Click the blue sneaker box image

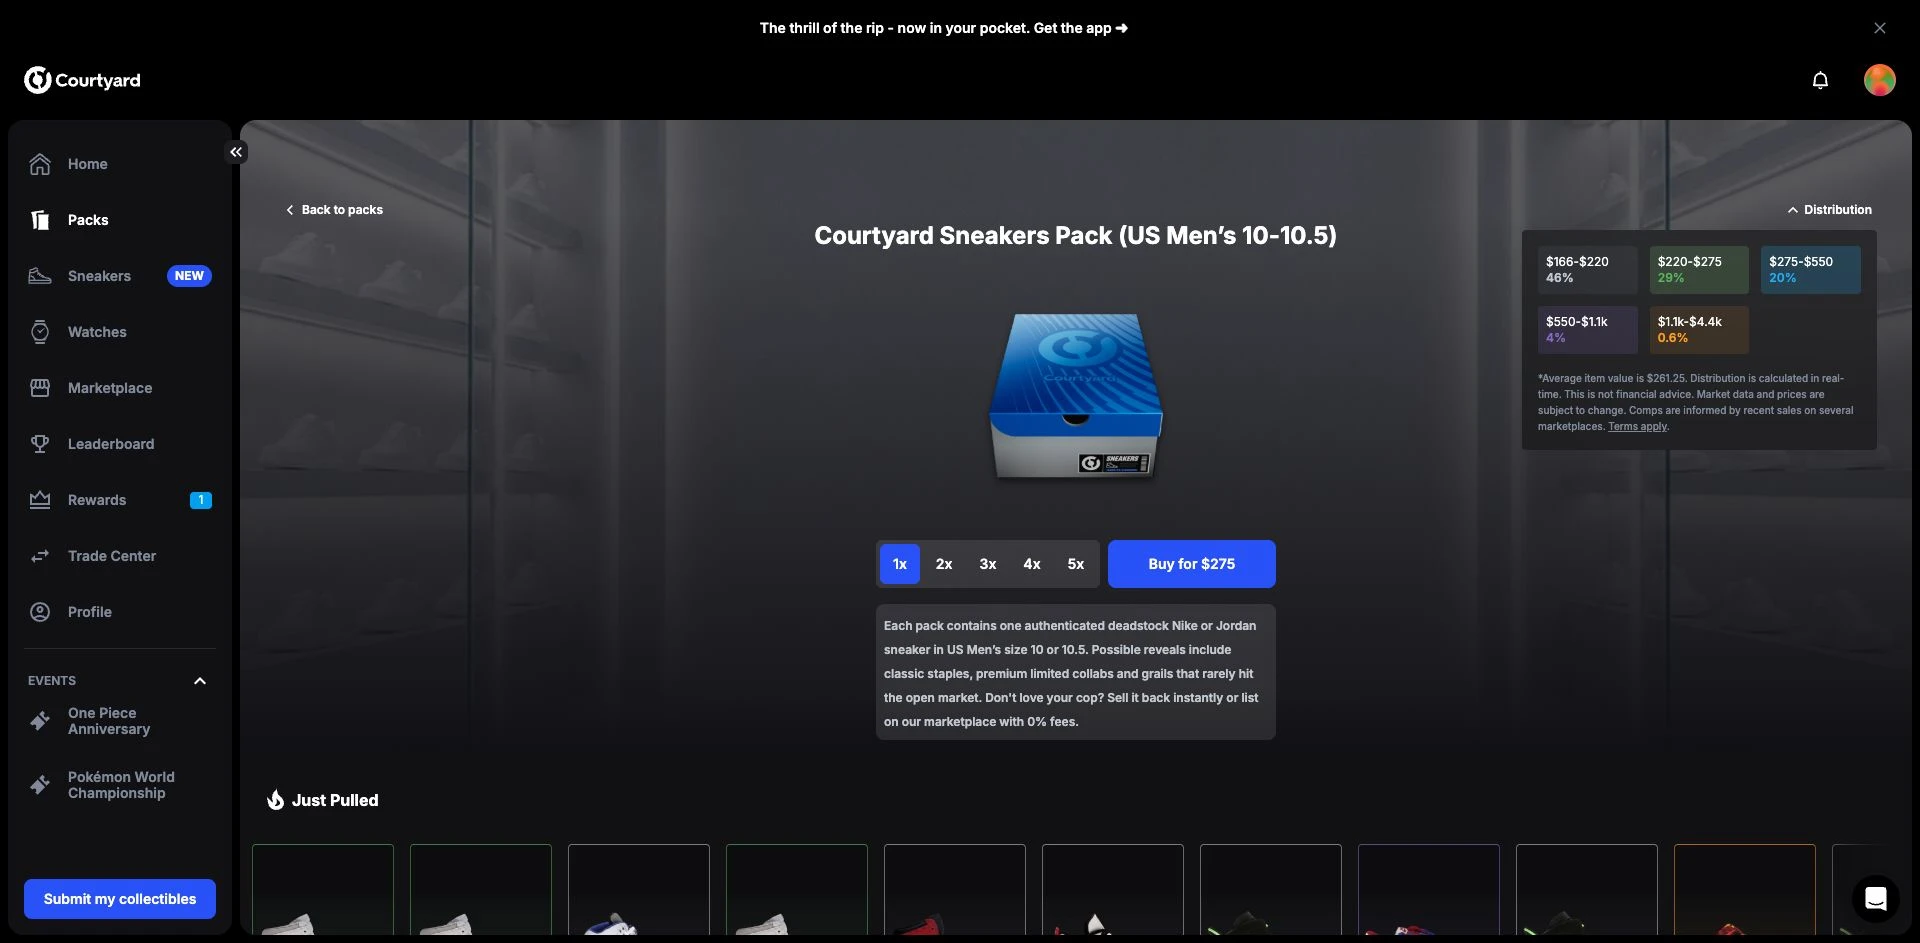(x=1076, y=396)
